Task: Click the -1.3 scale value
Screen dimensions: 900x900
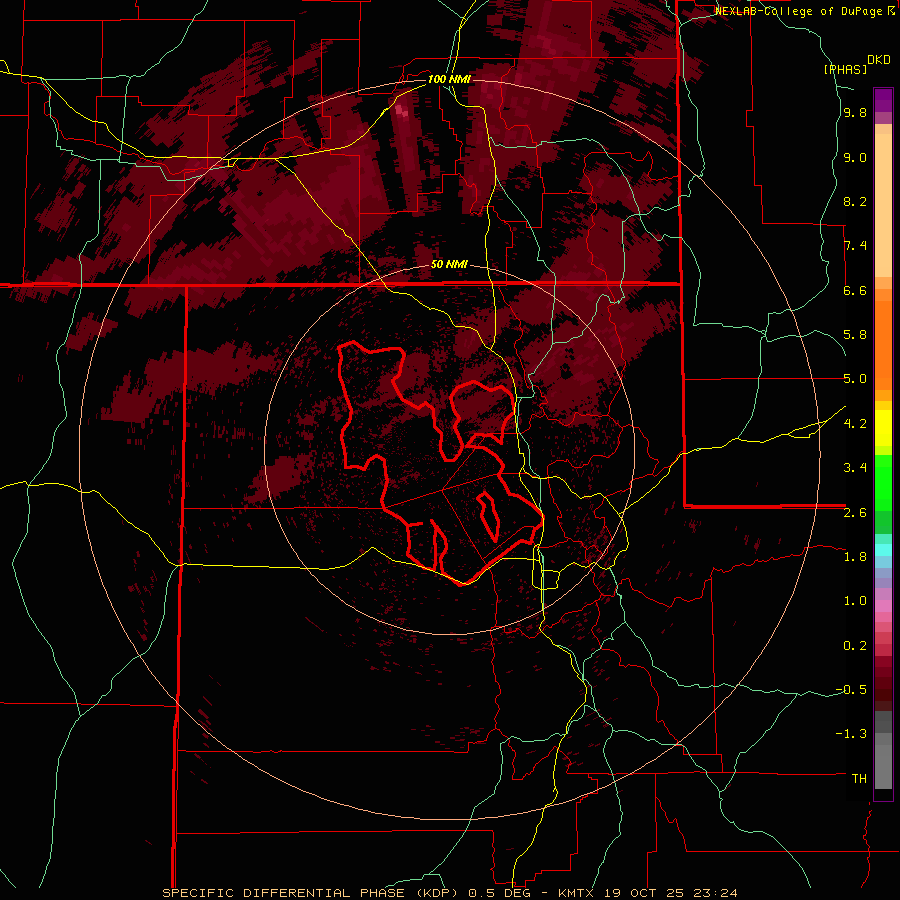Action: [x=851, y=734]
